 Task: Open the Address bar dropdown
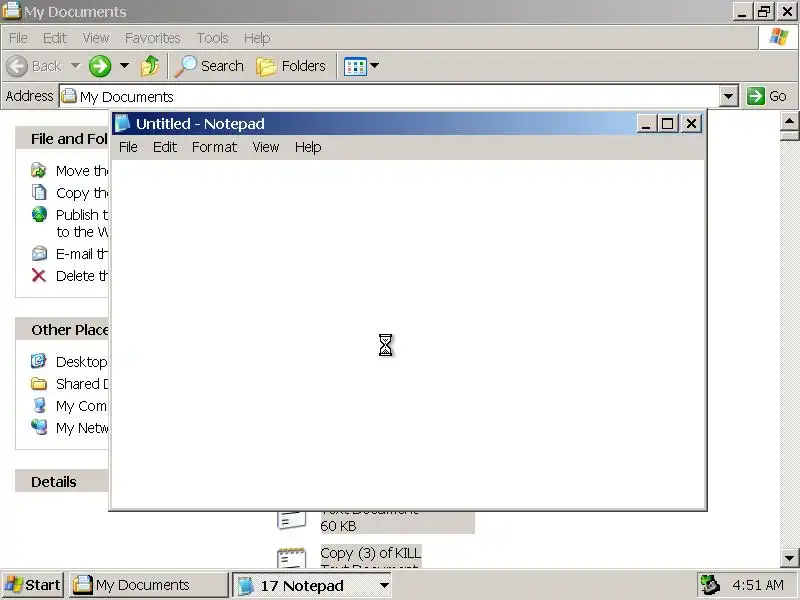(x=729, y=96)
